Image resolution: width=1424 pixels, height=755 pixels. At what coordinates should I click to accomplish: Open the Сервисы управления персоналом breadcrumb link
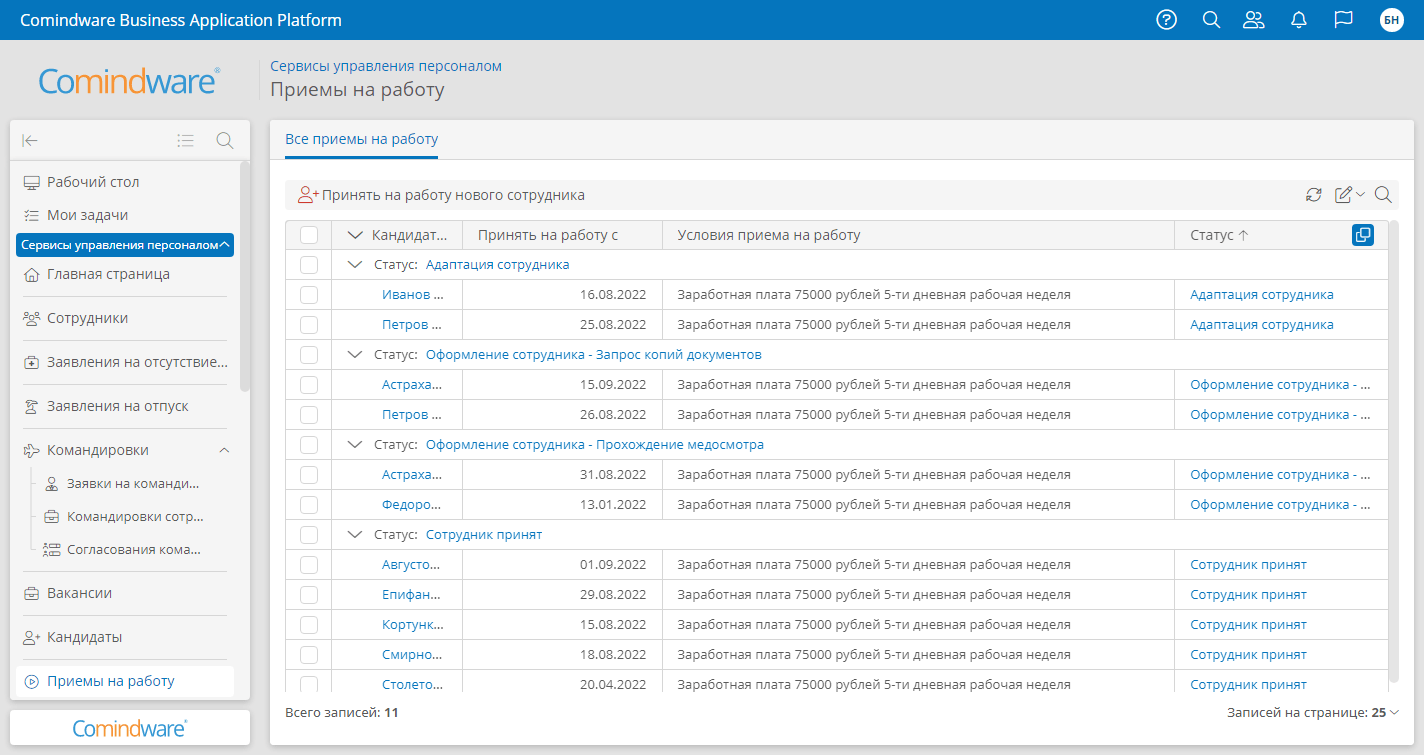pyautogui.click(x=386, y=66)
